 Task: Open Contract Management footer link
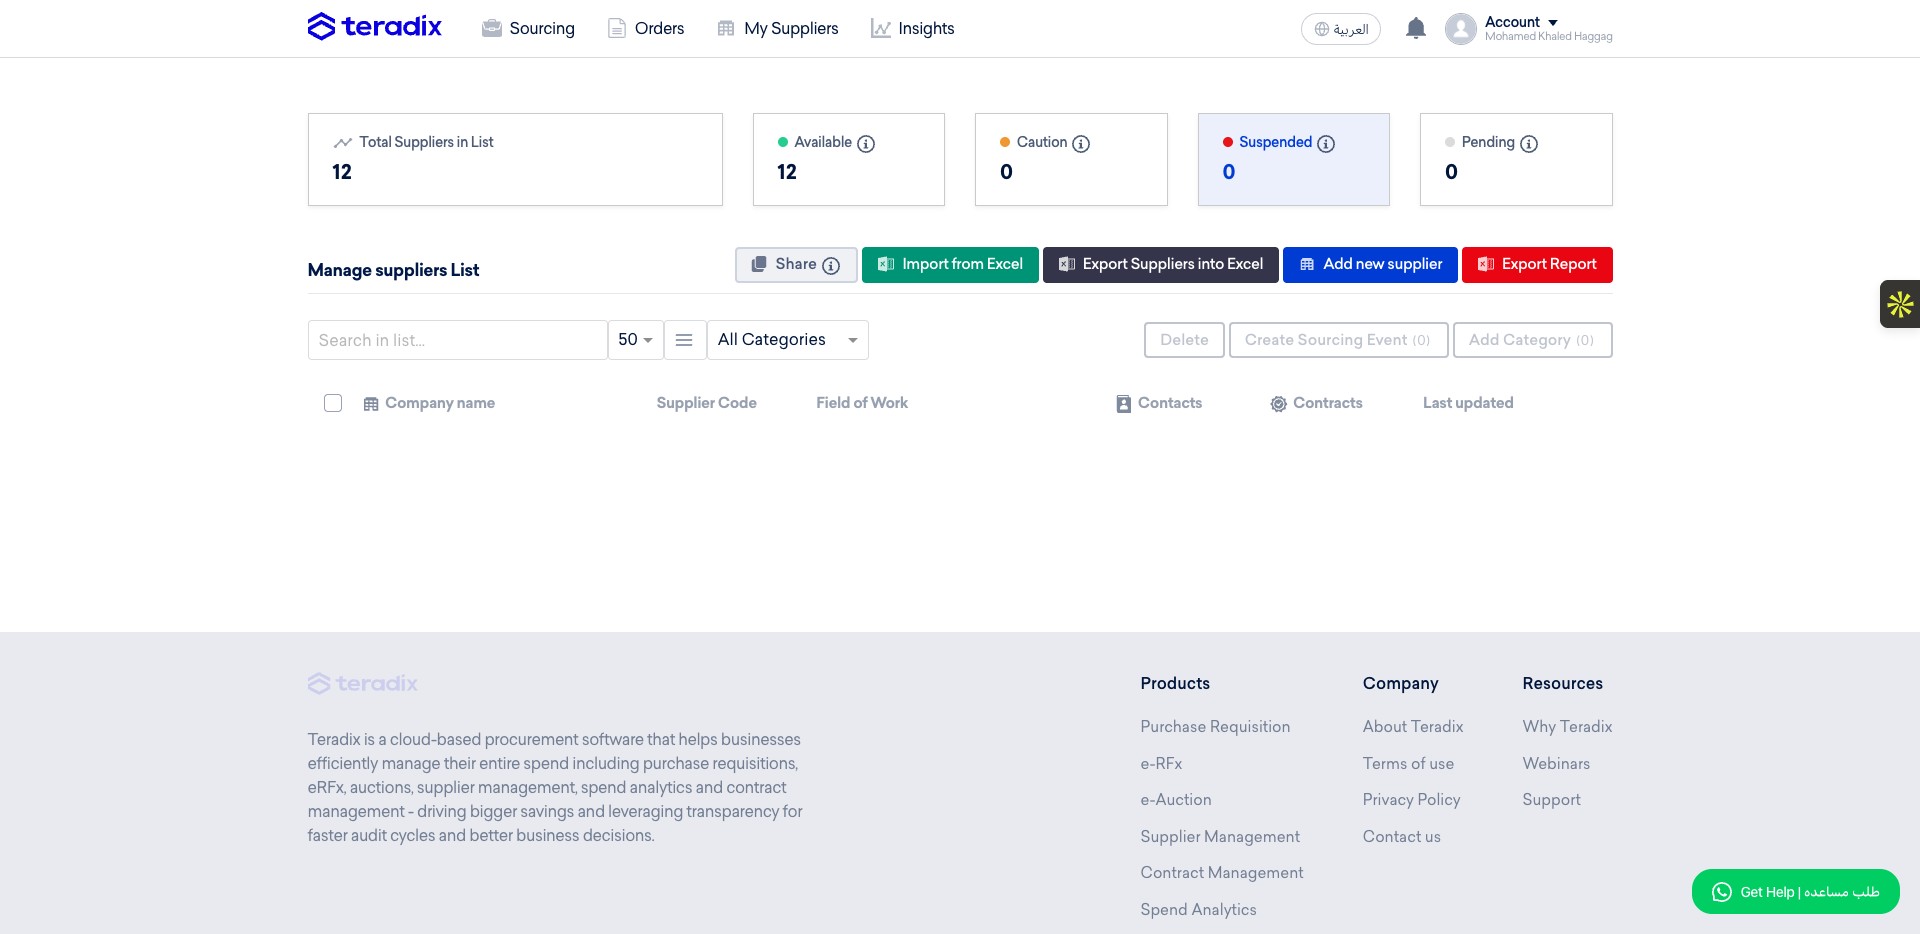pos(1222,873)
